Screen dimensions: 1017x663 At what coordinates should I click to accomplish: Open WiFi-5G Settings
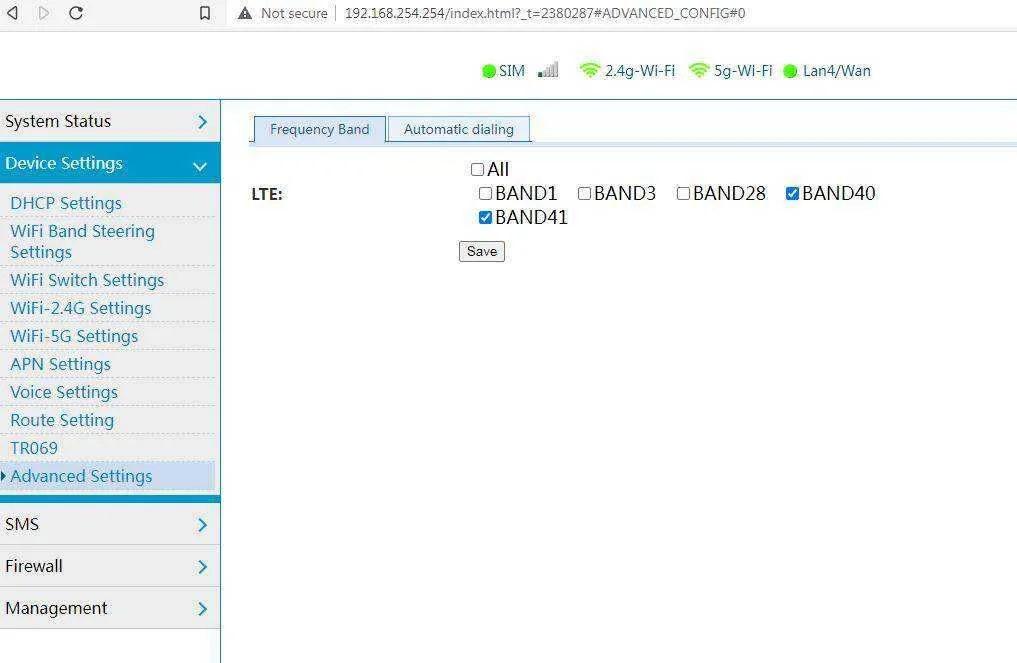pos(74,336)
